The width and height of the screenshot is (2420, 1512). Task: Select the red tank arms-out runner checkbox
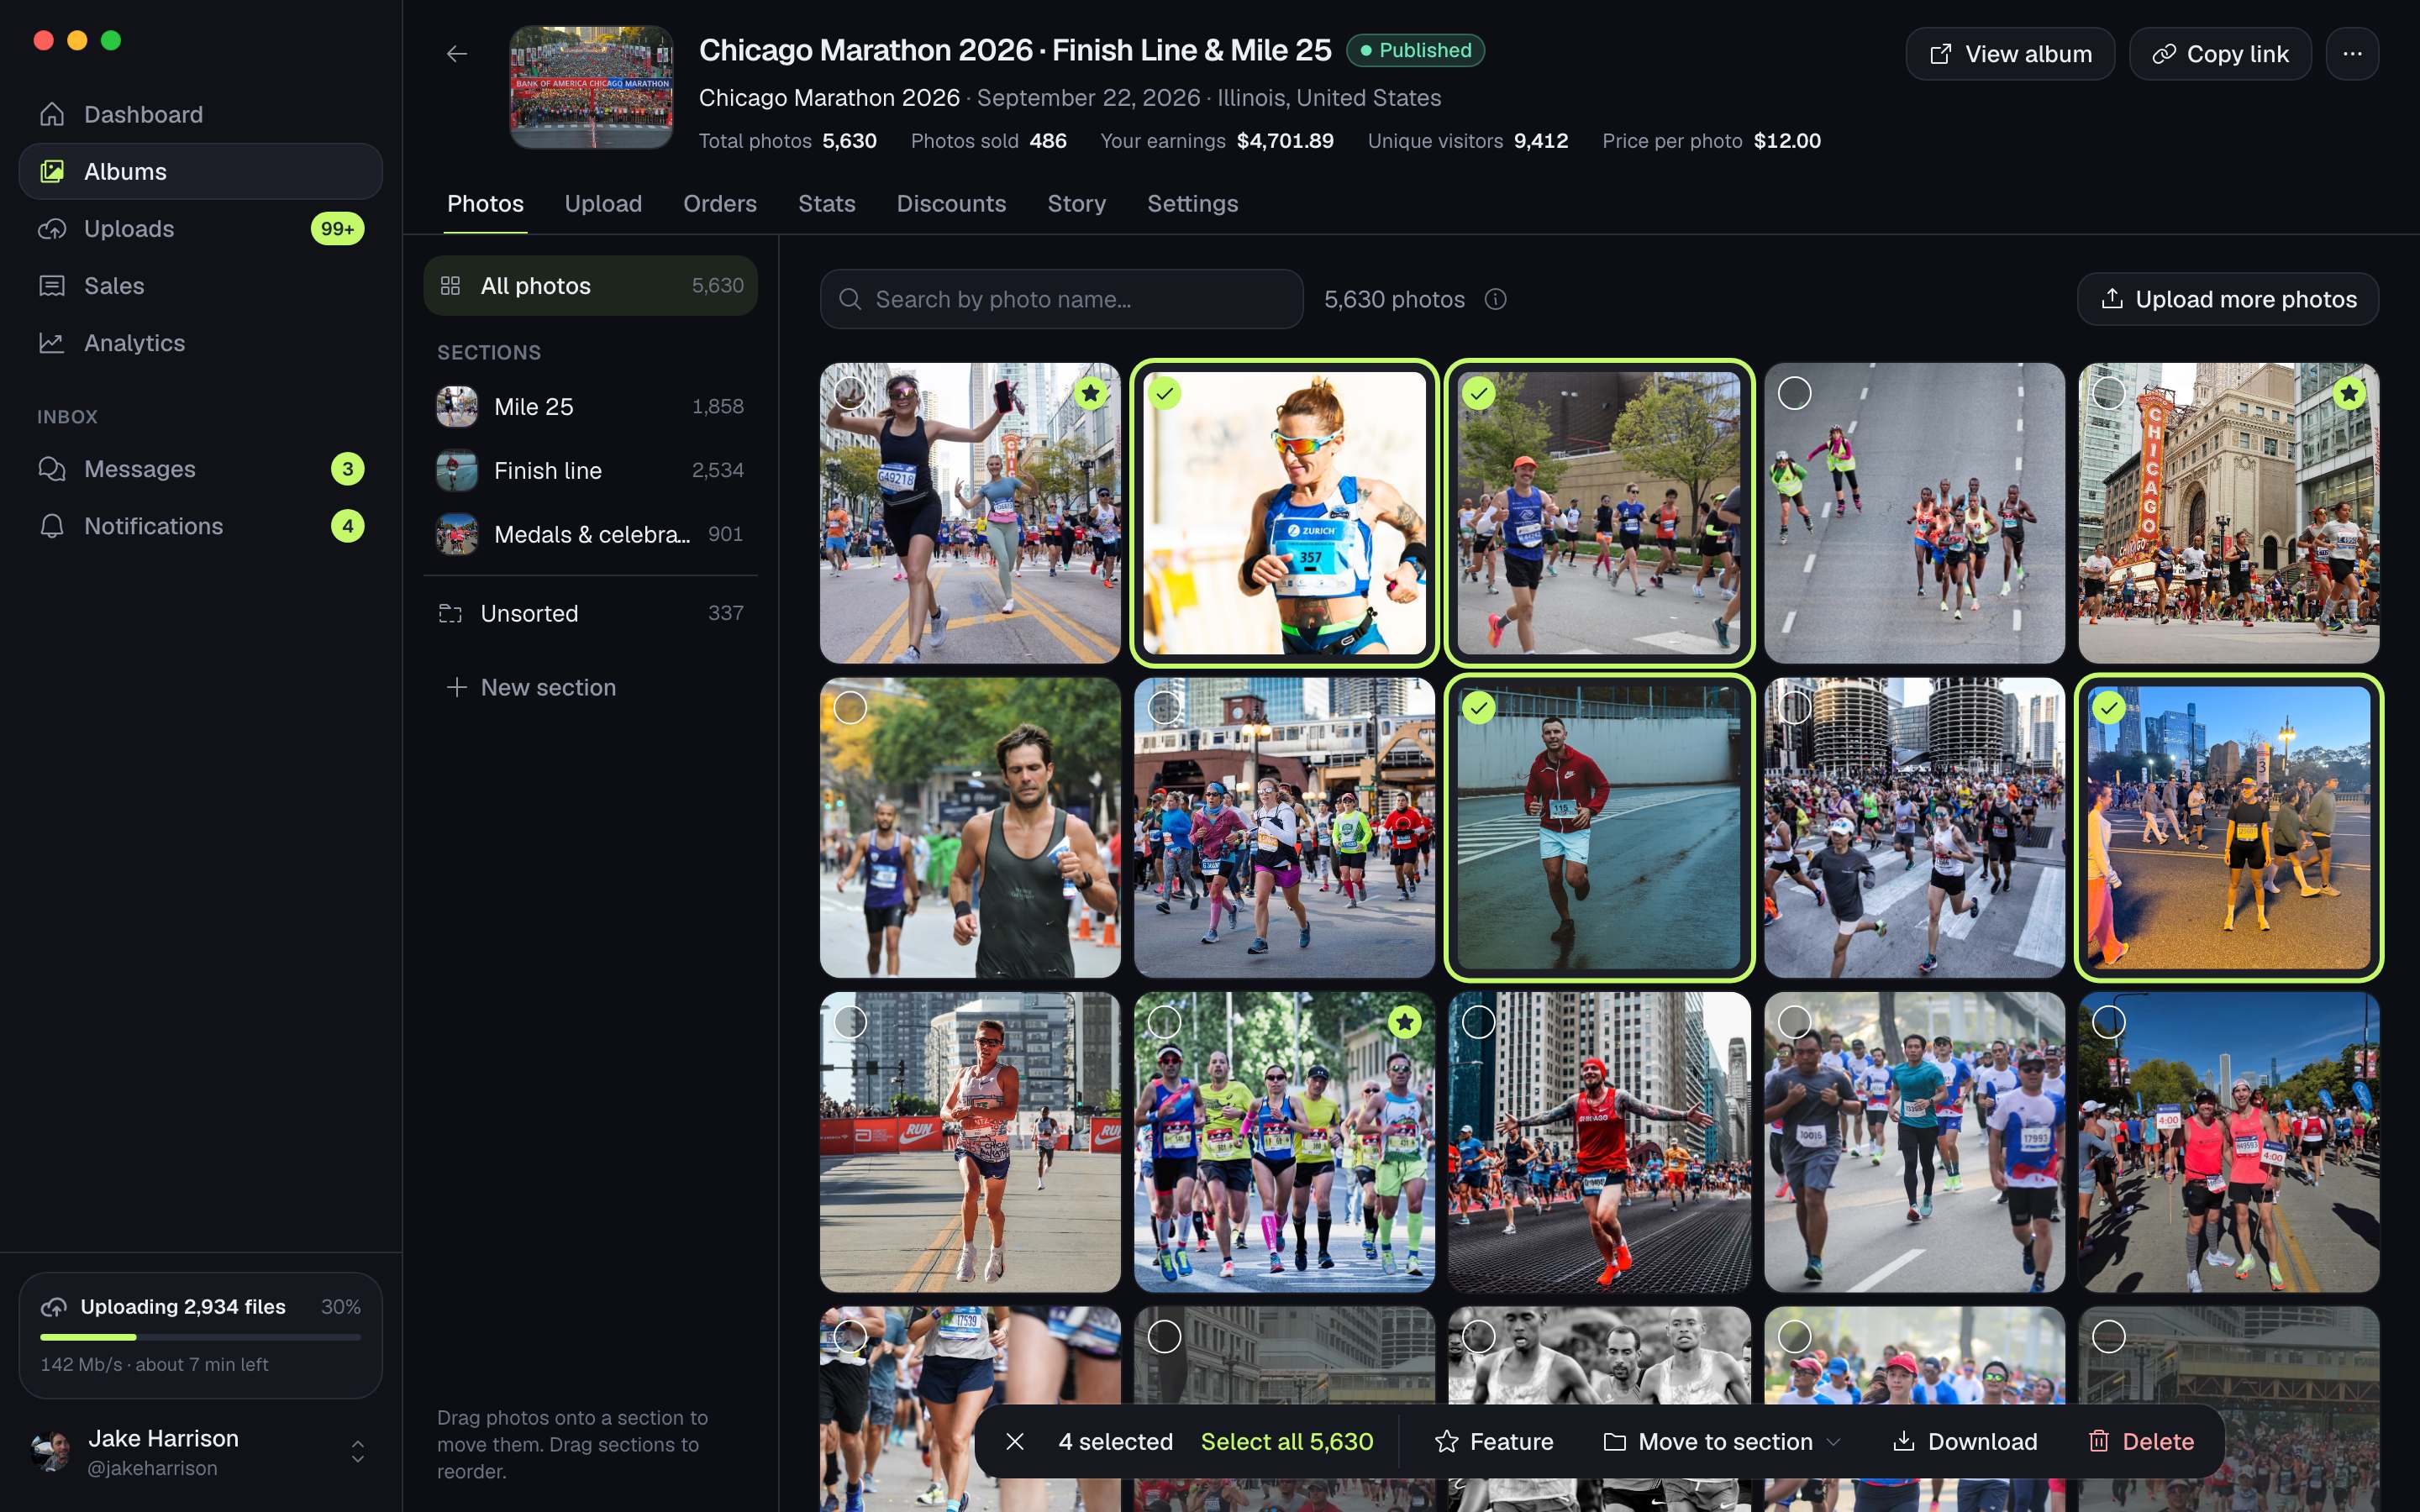(x=1479, y=1022)
